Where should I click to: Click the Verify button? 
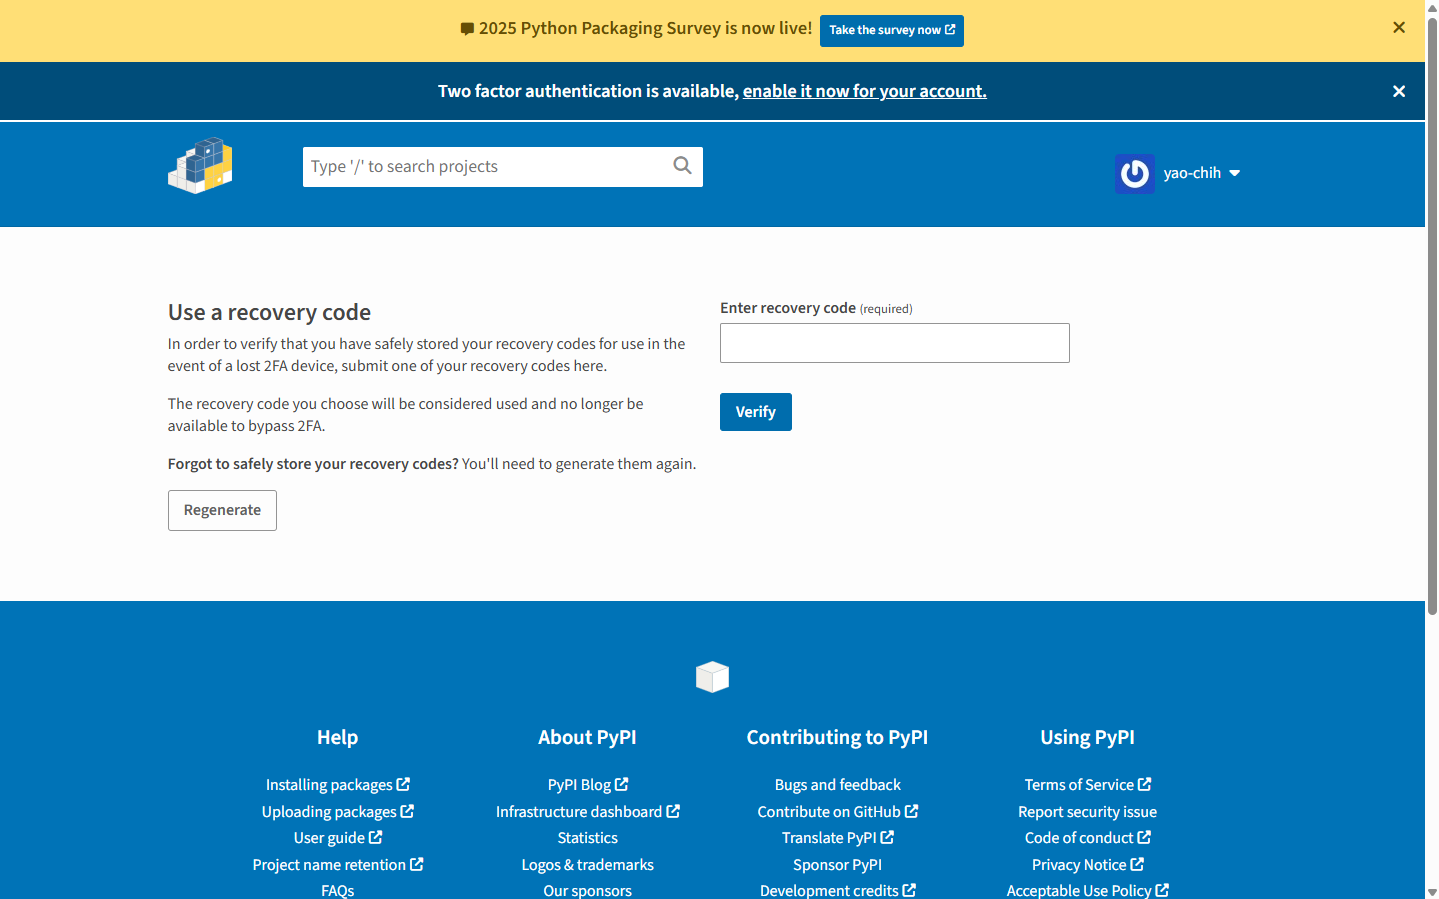[x=756, y=412]
